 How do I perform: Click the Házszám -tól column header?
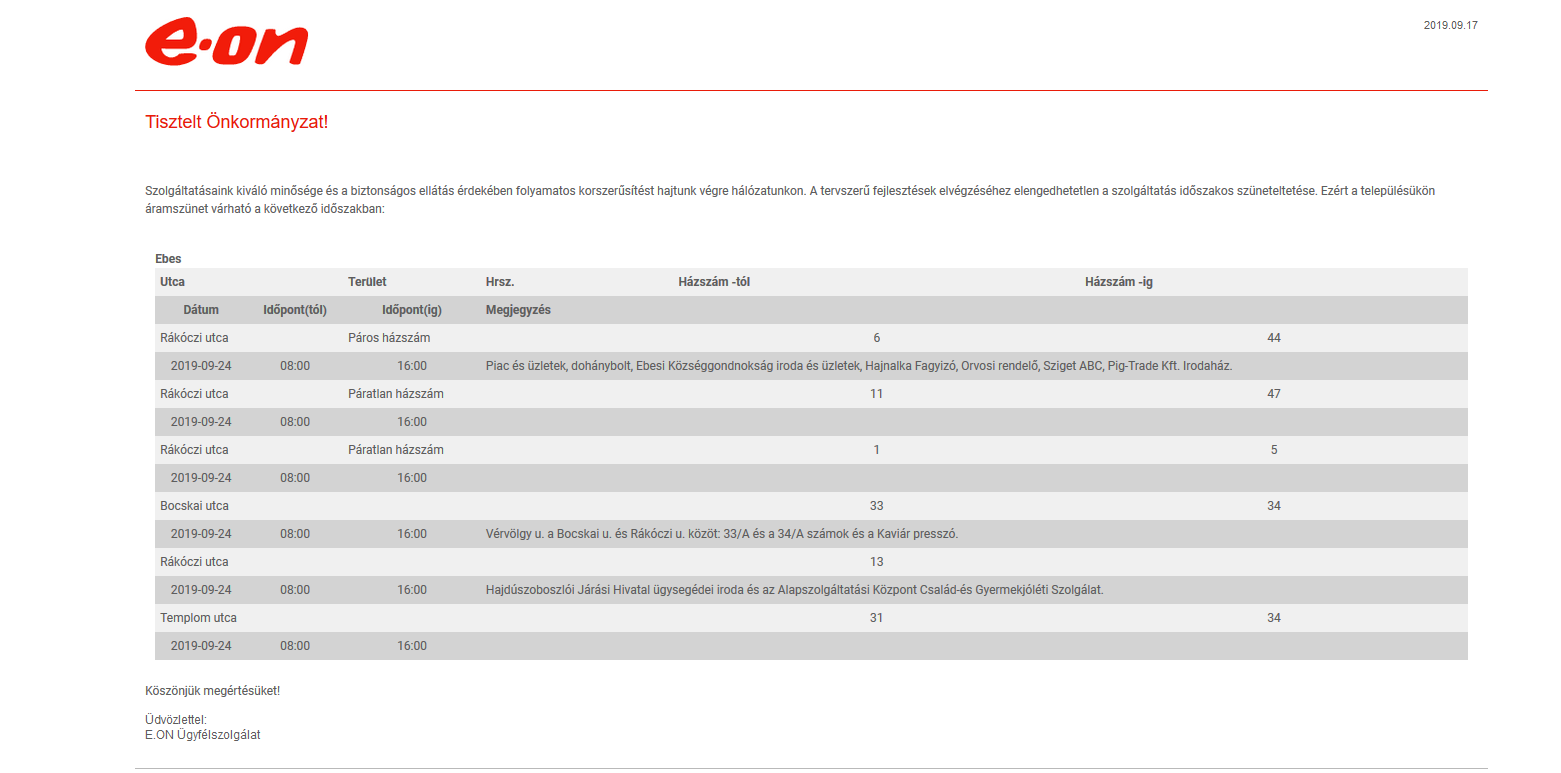(714, 282)
